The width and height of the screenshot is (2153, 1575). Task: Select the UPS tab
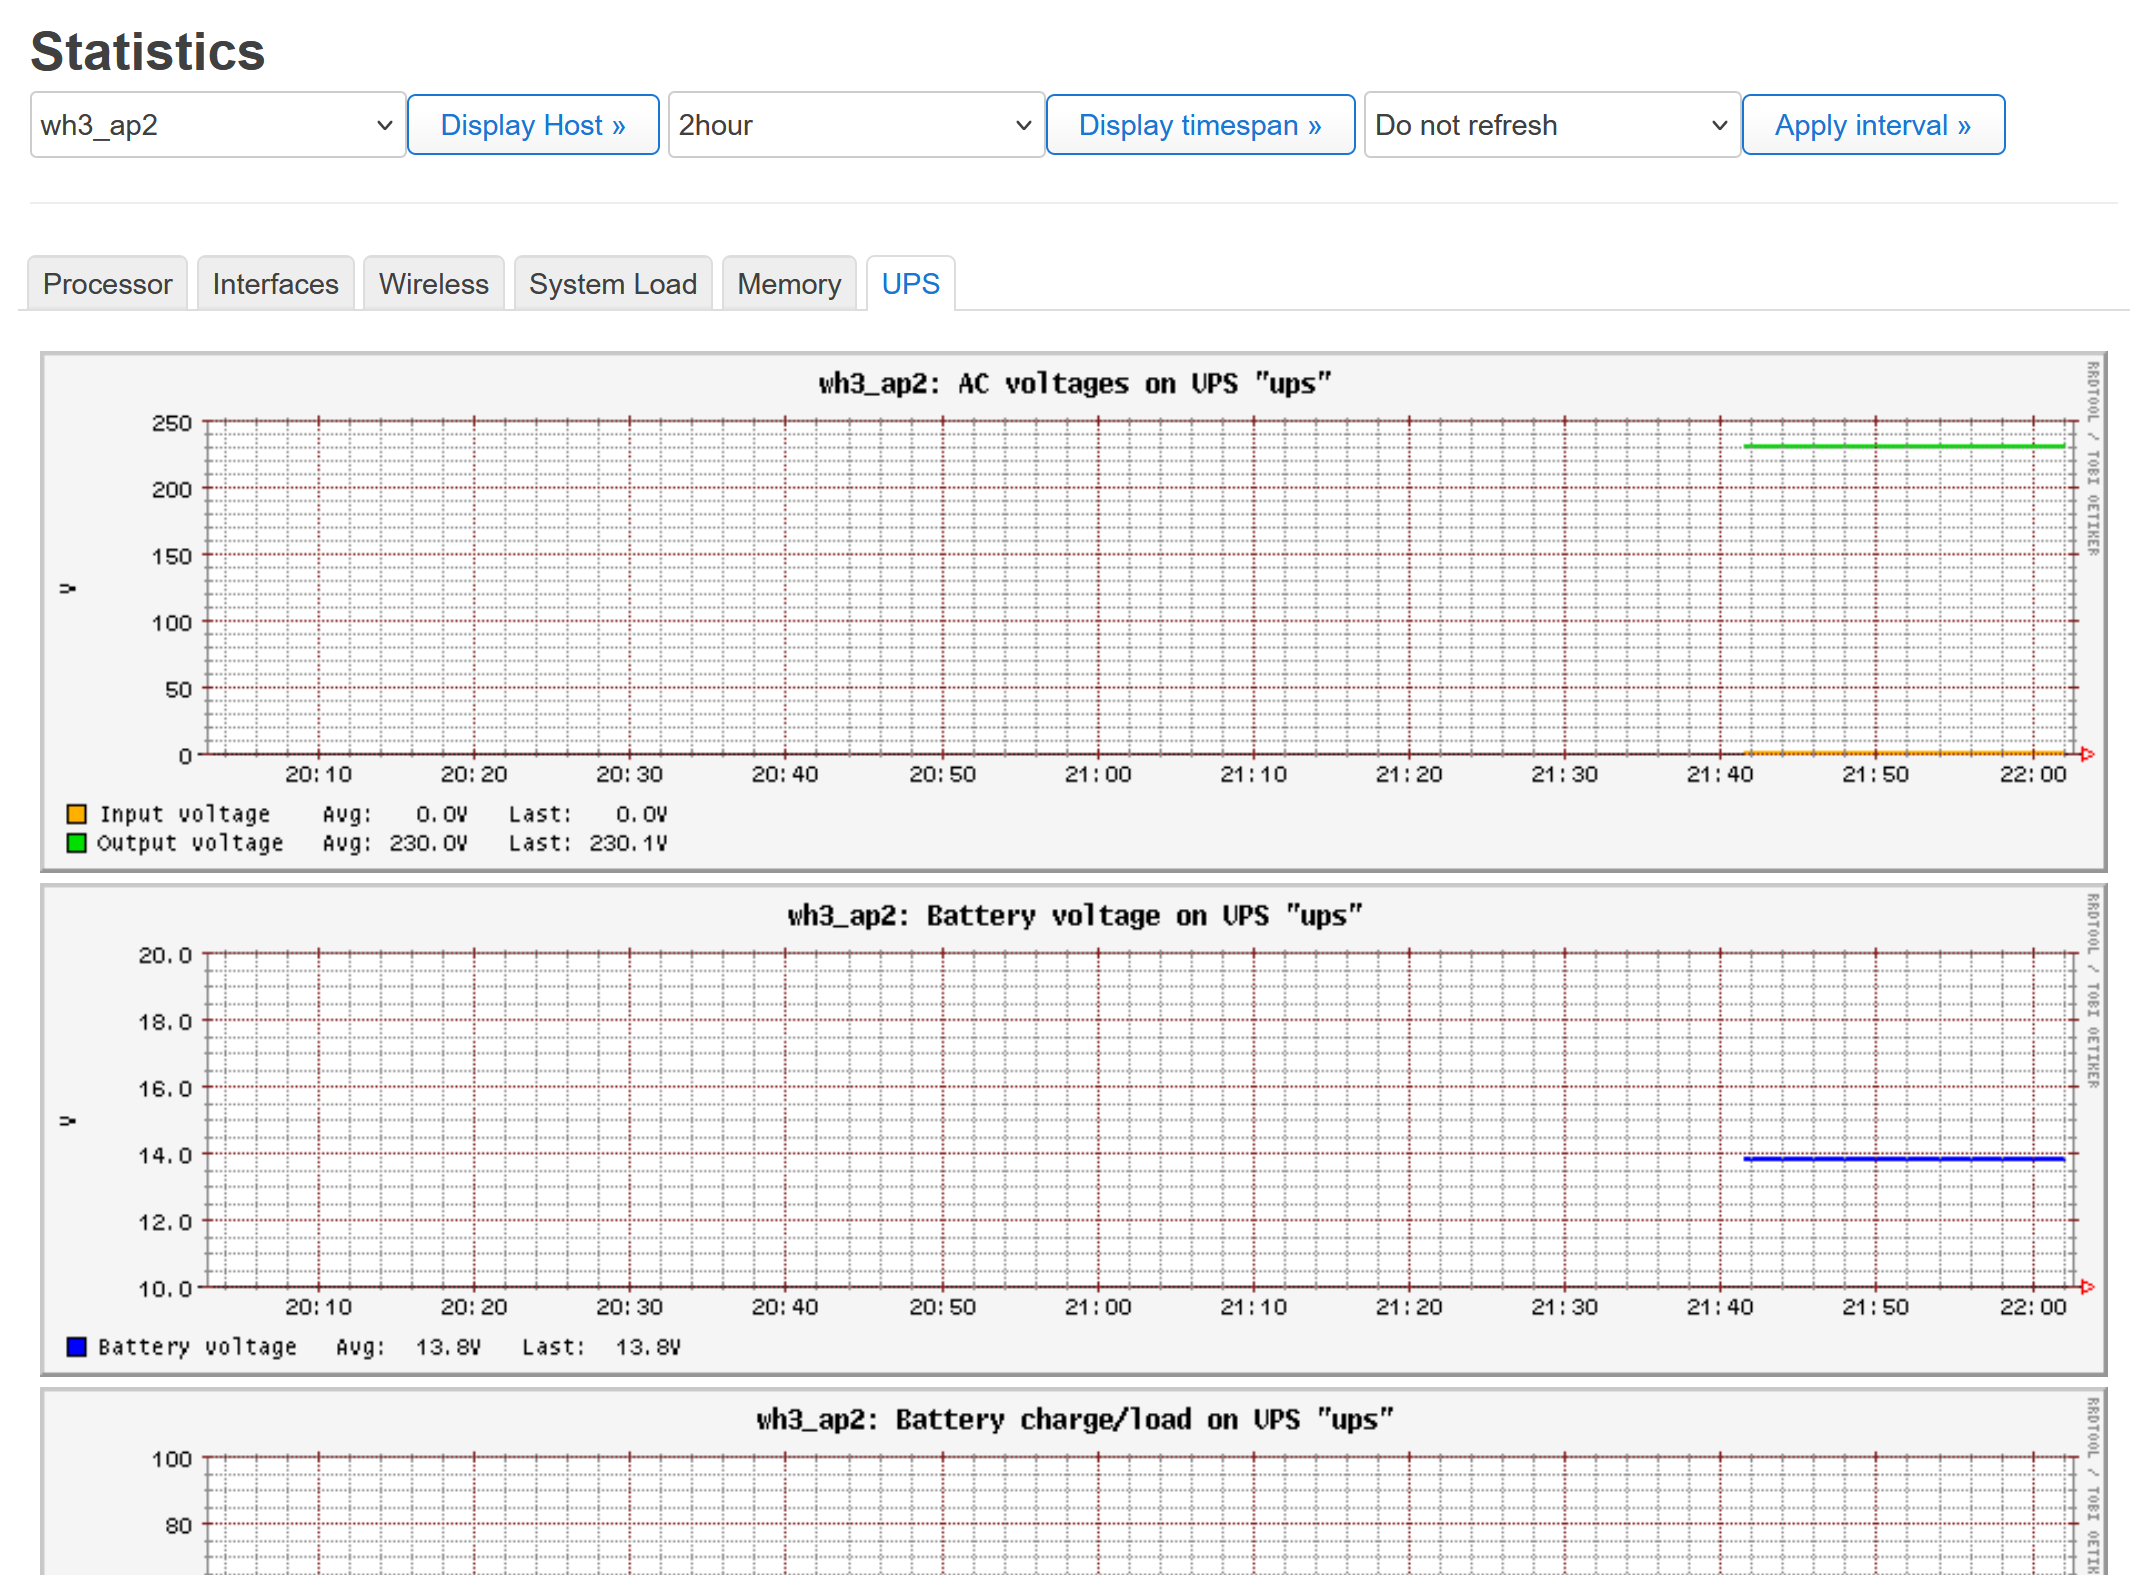(x=910, y=284)
